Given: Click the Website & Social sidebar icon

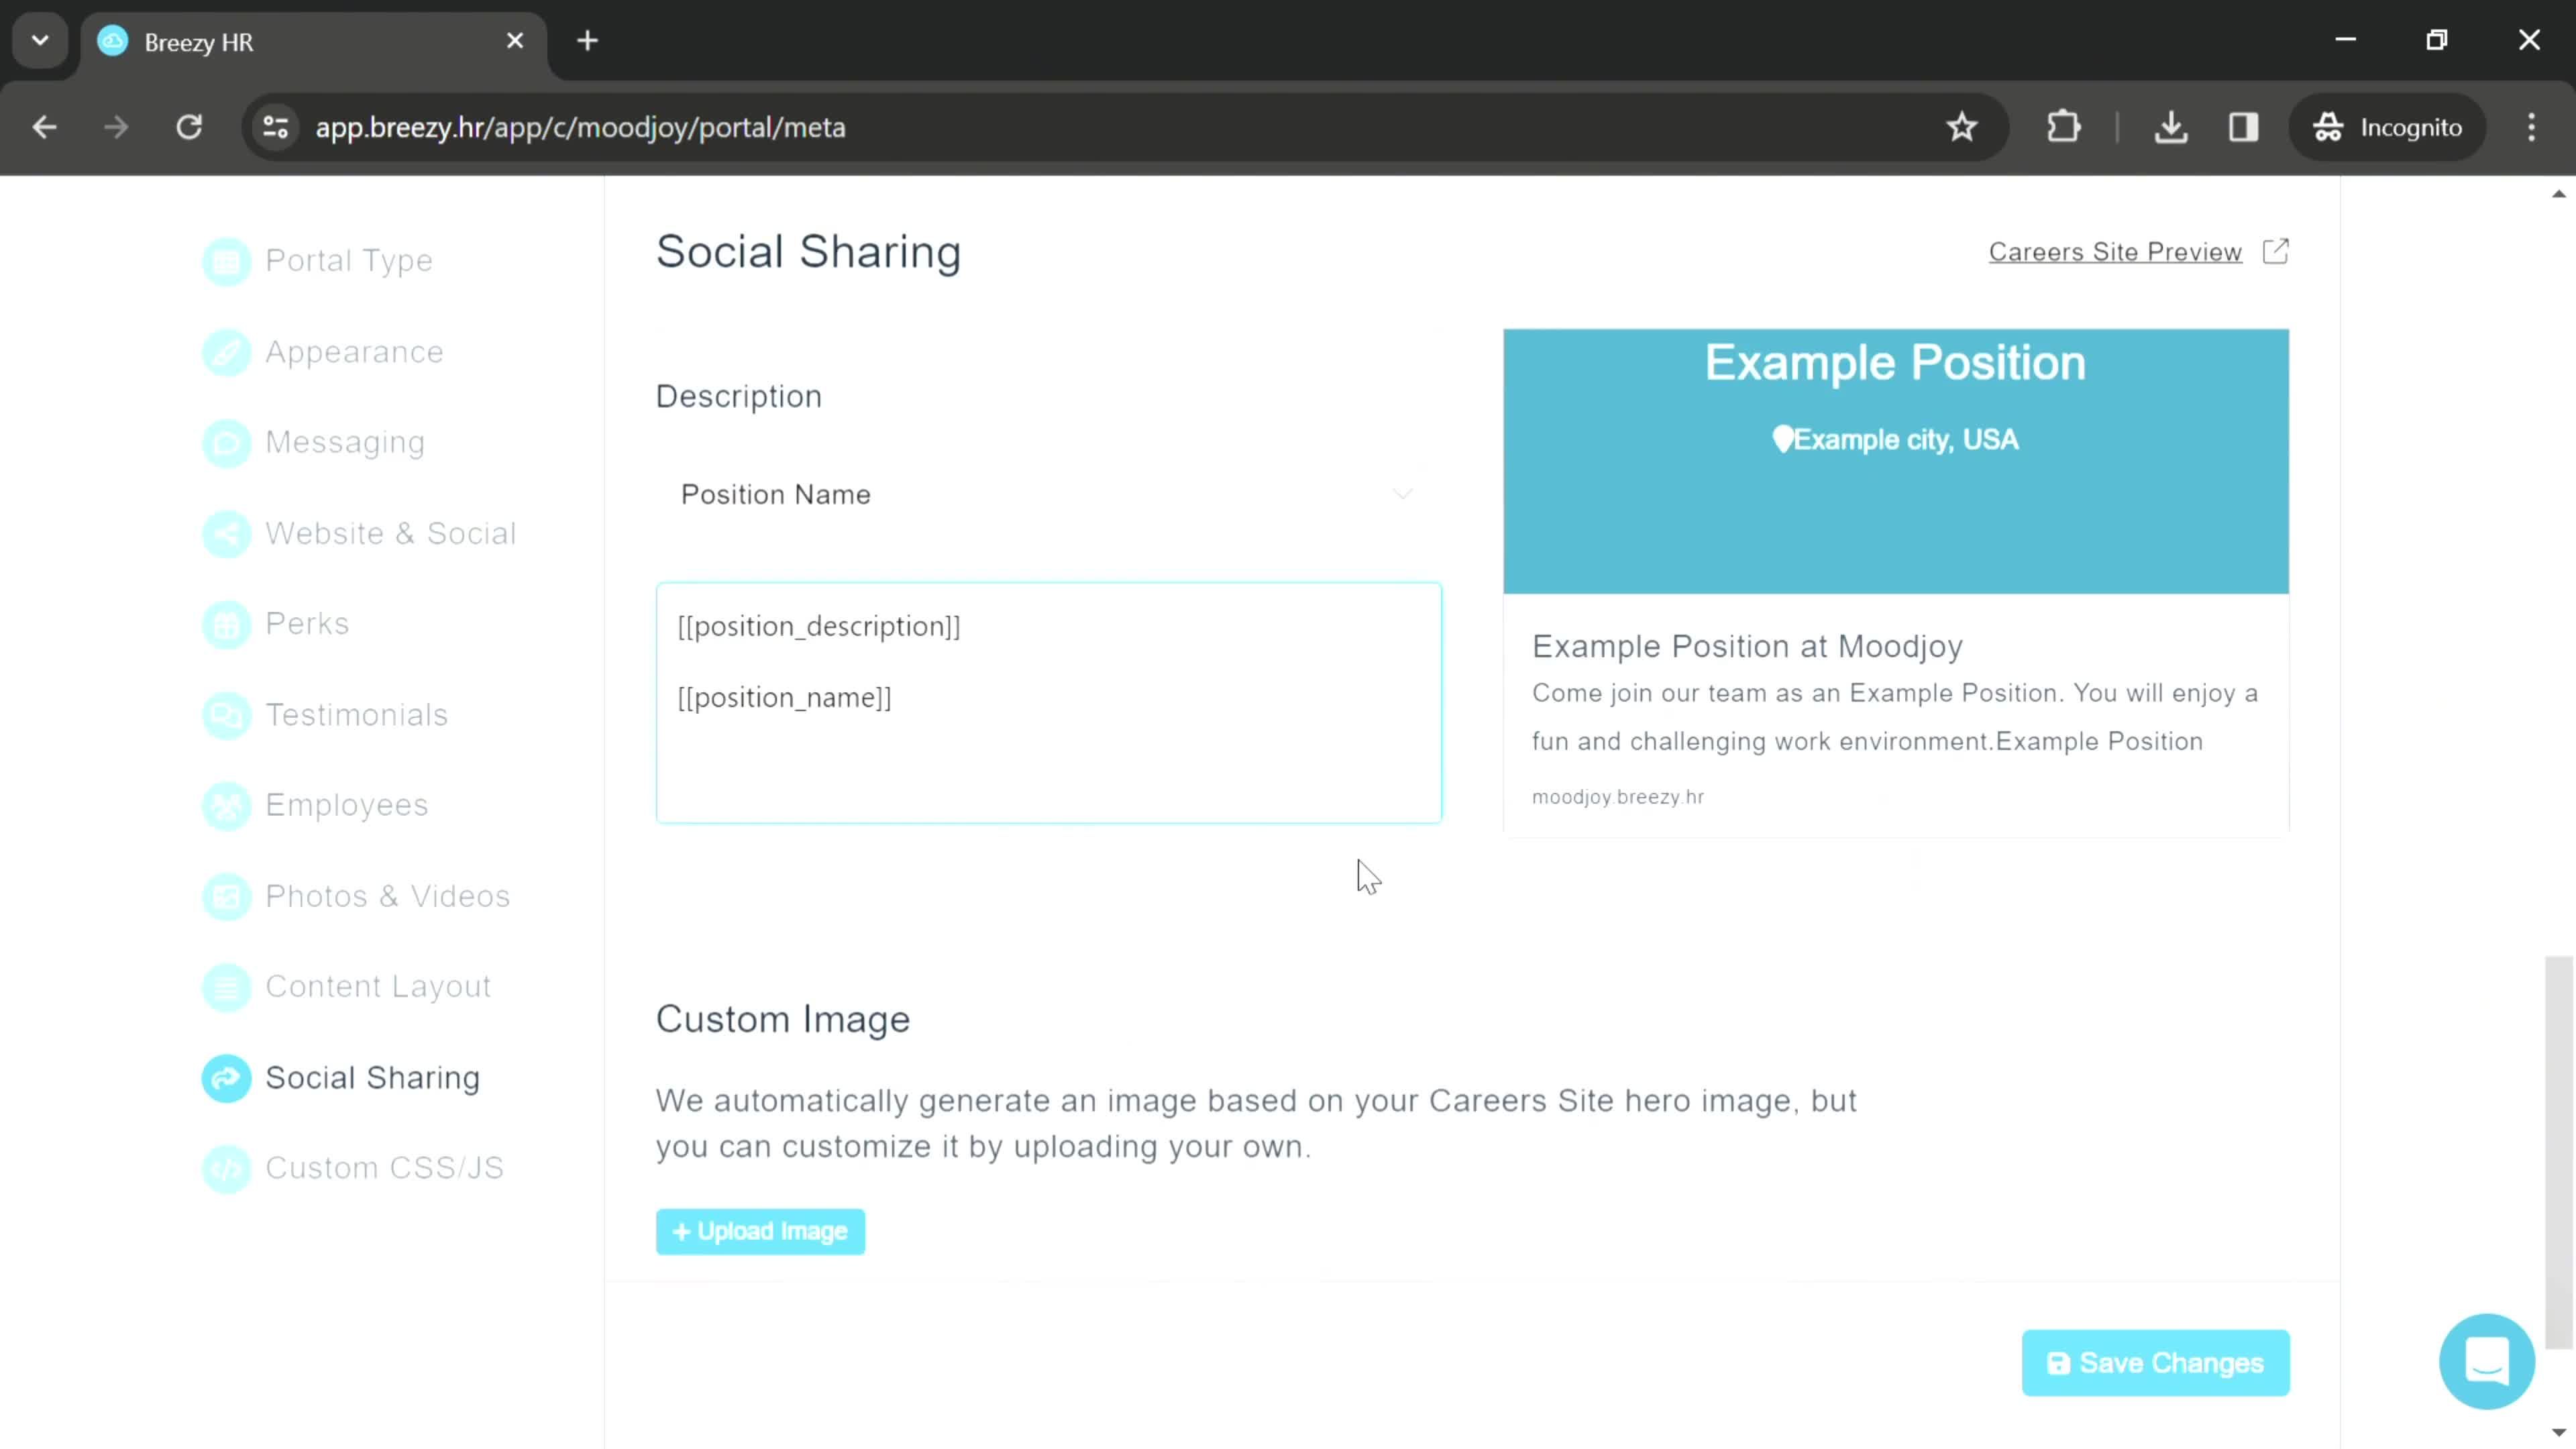Looking at the screenshot, I should click(225, 533).
